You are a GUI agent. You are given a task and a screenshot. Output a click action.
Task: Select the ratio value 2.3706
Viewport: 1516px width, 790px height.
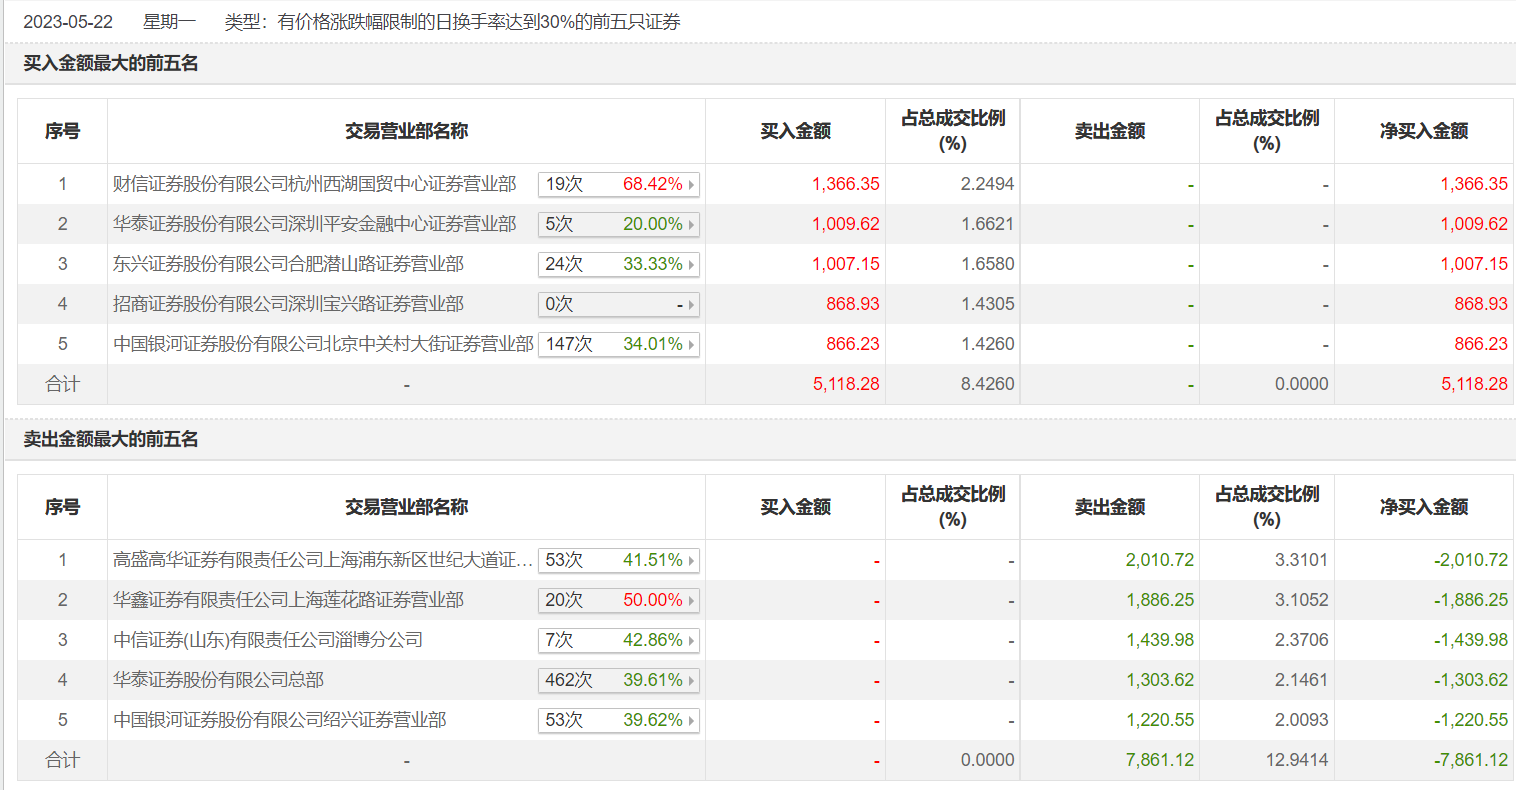(x=1302, y=640)
